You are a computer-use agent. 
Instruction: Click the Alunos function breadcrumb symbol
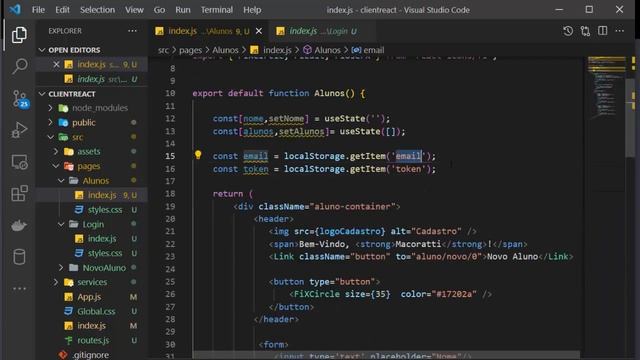pyautogui.click(x=322, y=50)
